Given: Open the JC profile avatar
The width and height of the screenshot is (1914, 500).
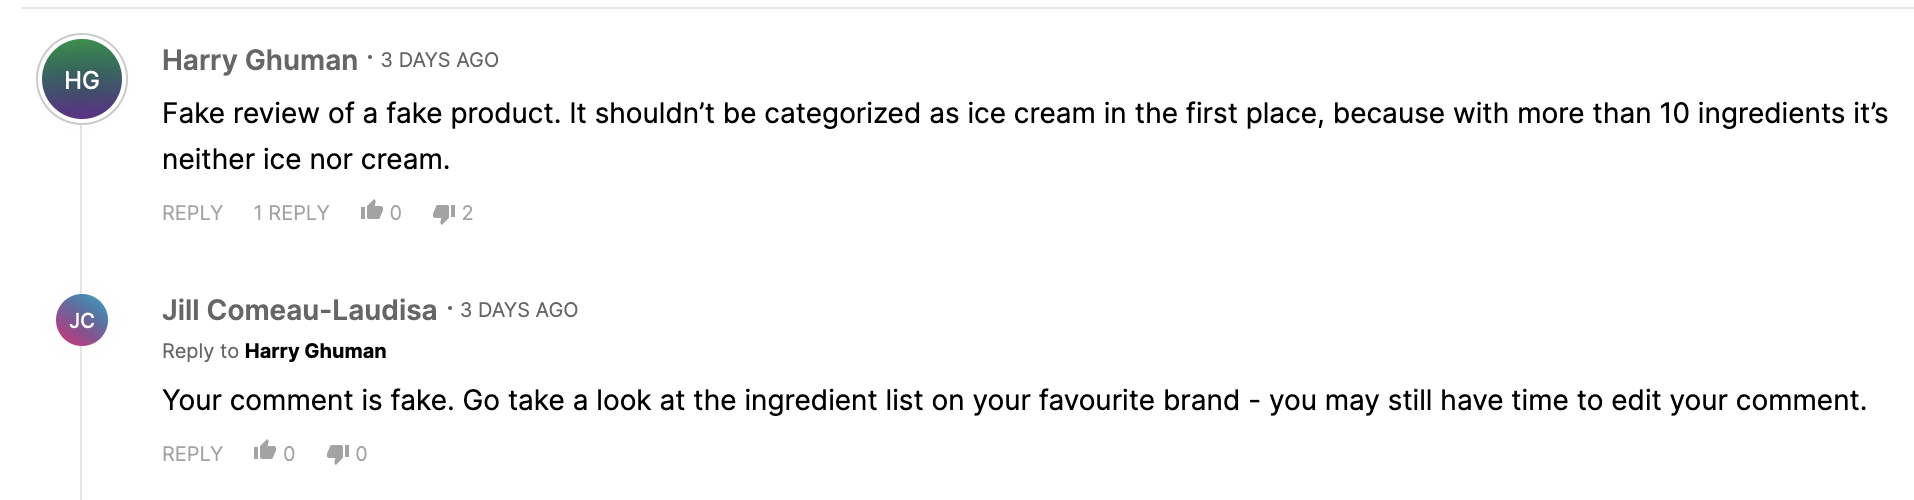Looking at the screenshot, I should click(82, 320).
